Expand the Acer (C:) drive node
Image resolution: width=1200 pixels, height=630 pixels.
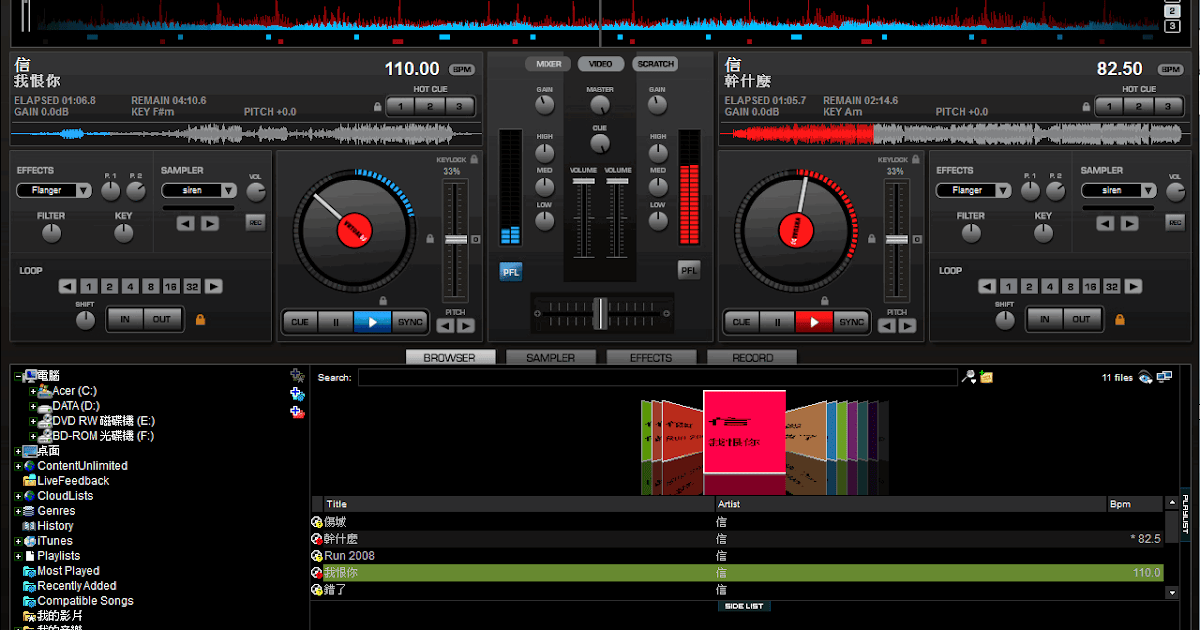point(33,391)
